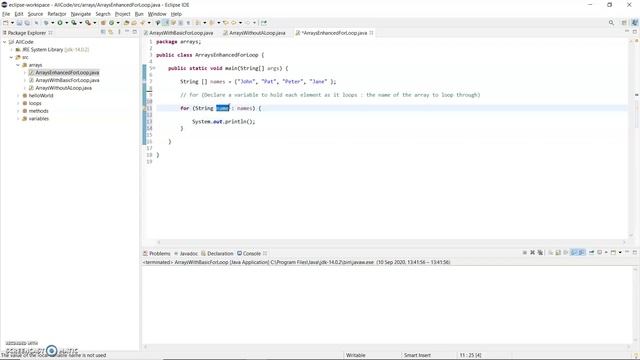Click the Save toolbar icon

[x=19, y=23]
